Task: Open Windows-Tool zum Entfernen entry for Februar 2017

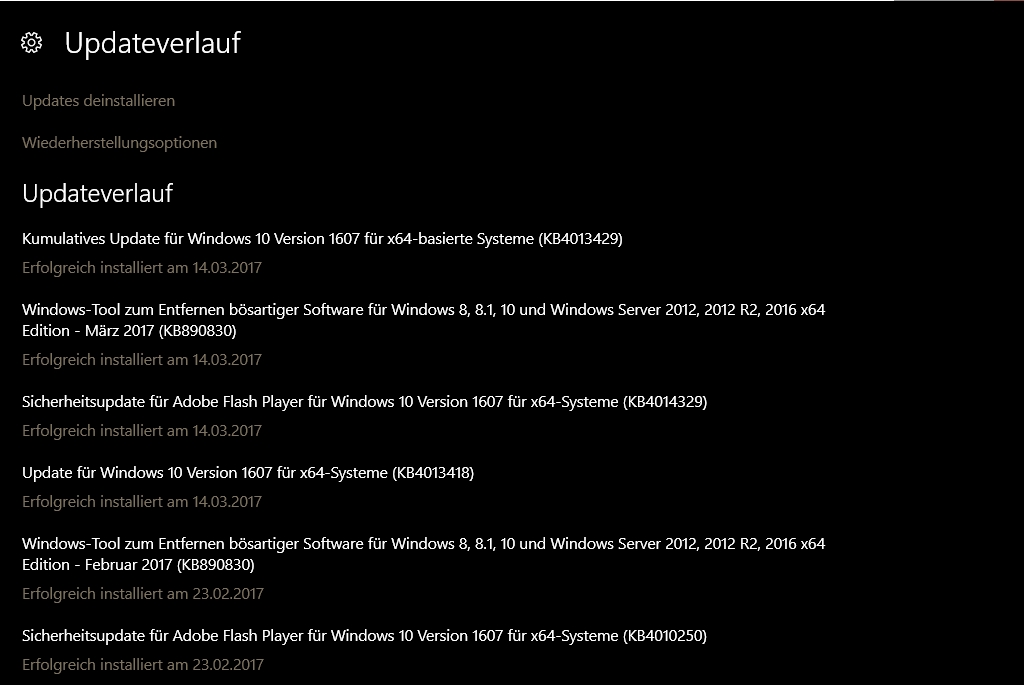Action: (423, 544)
